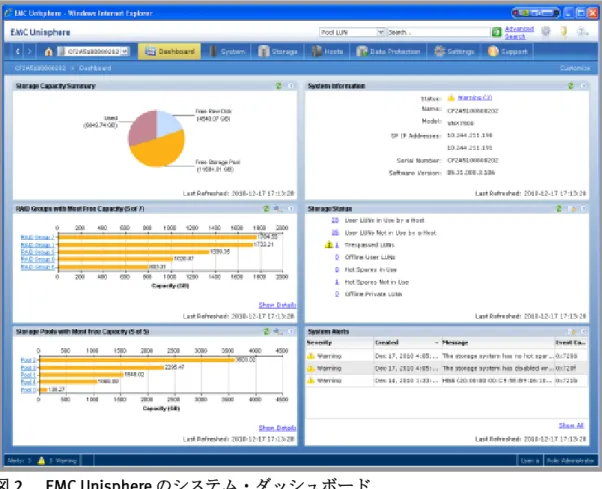Image resolution: width=602 pixels, height=489 pixels.
Task: Open the System tab
Action: pyautogui.click(x=227, y=51)
